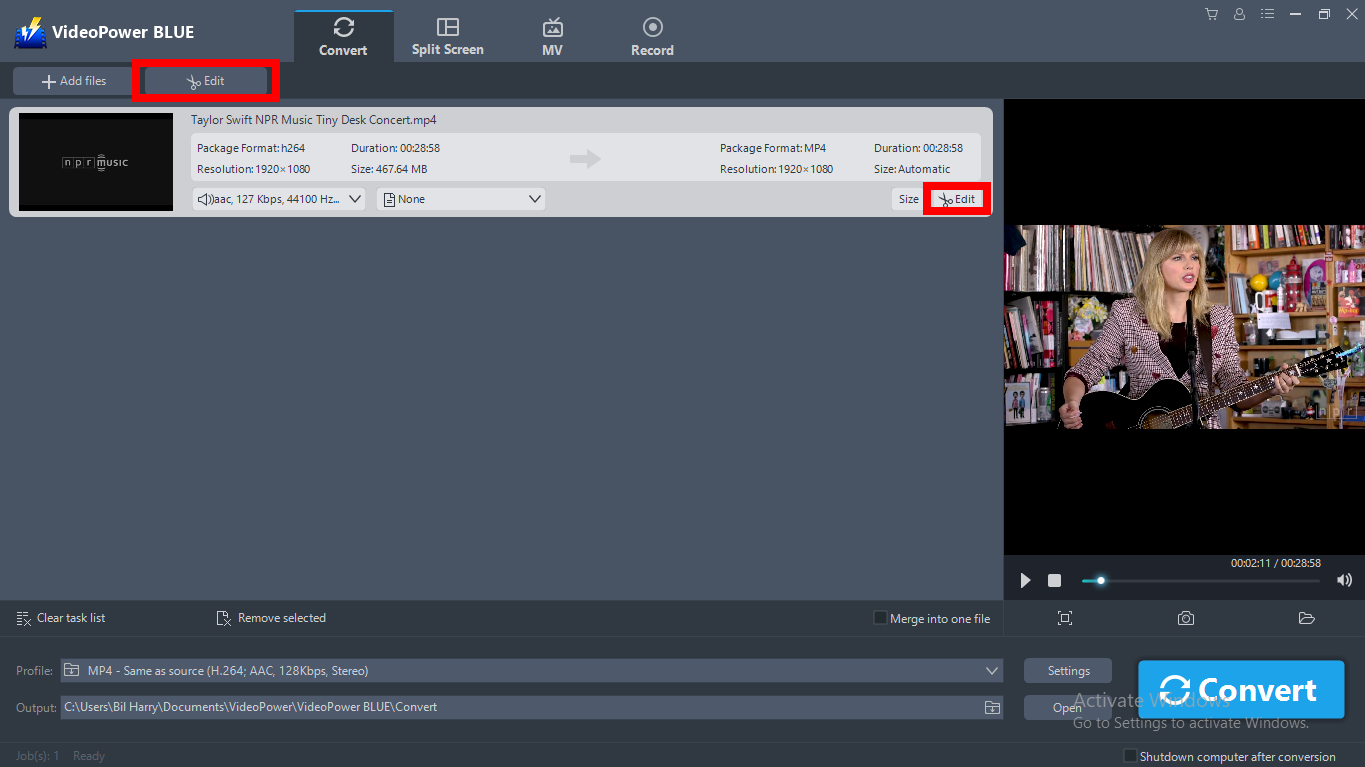The width and height of the screenshot is (1365, 767).
Task: Click the user account icon
Action: point(1239,14)
